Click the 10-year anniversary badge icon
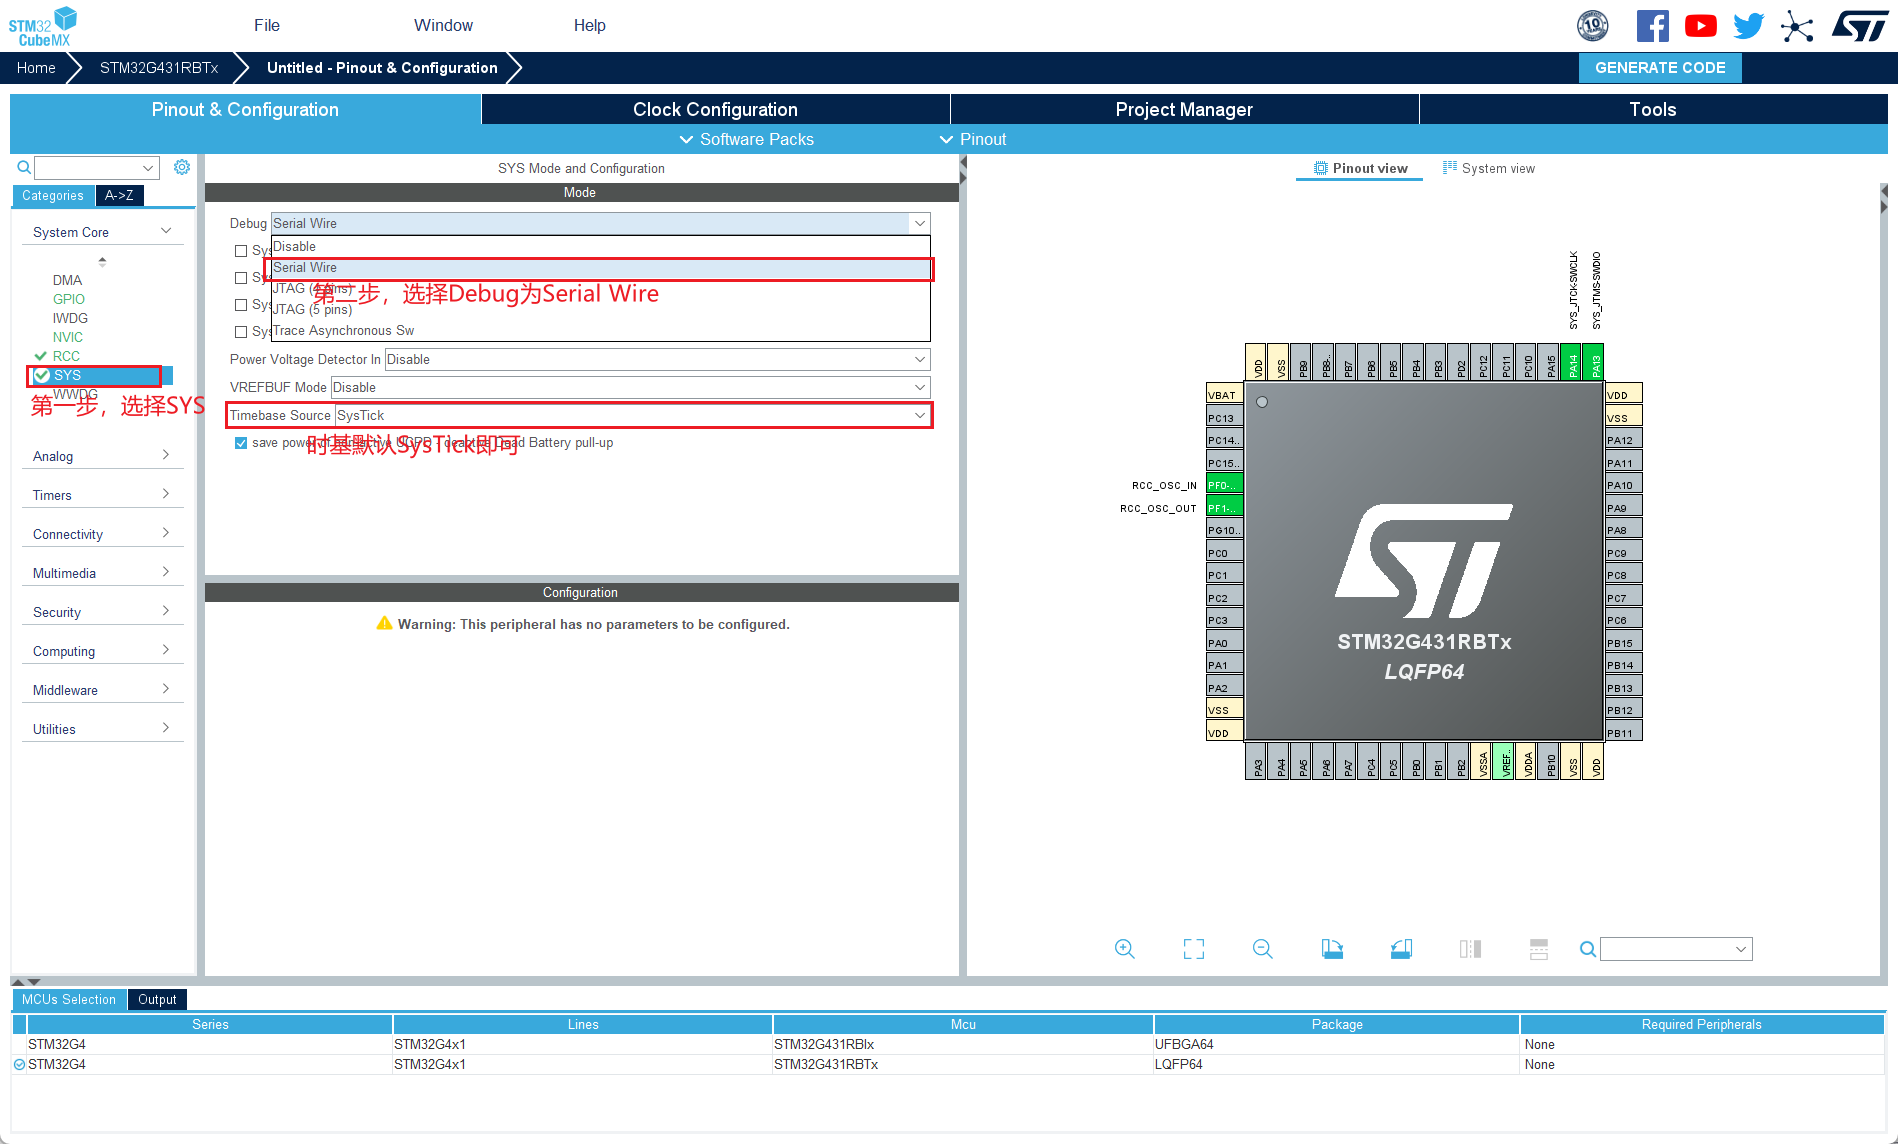Viewport: 1898px width, 1144px height. (1592, 26)
